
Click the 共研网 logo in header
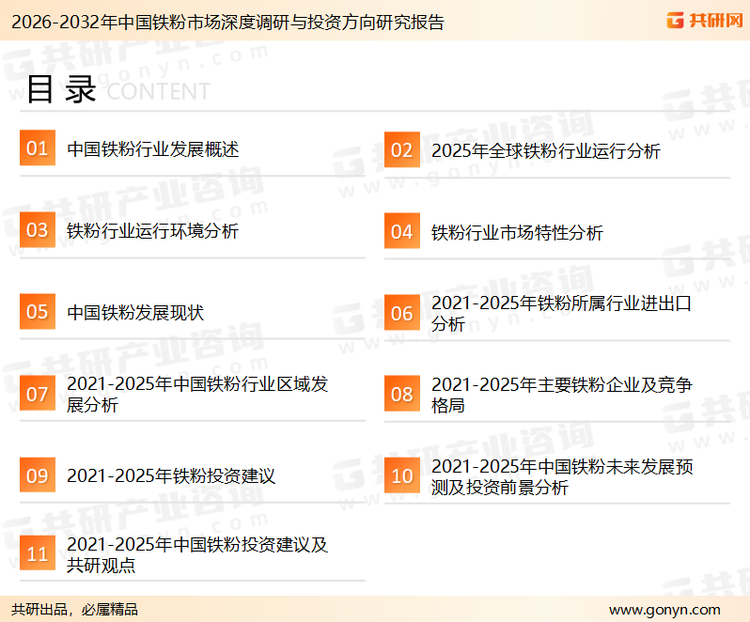[705, 20]
